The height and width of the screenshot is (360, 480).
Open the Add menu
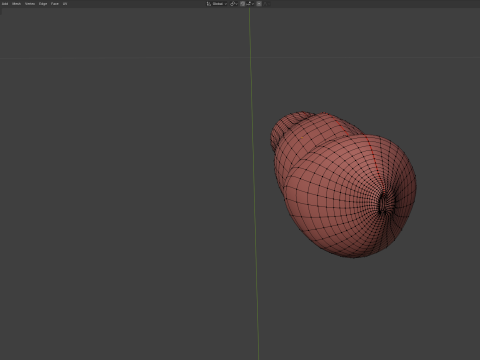tap(5, 4)
